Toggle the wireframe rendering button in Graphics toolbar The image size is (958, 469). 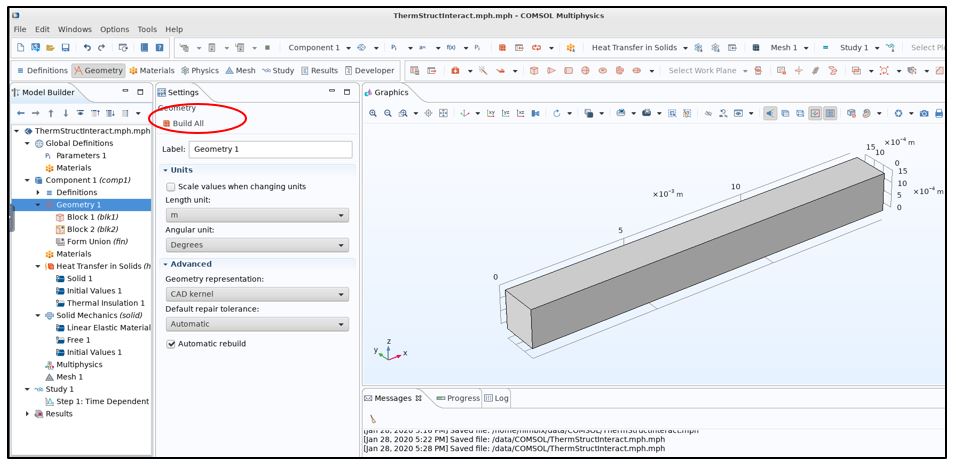pyautogui.click(x=800, y=114)
